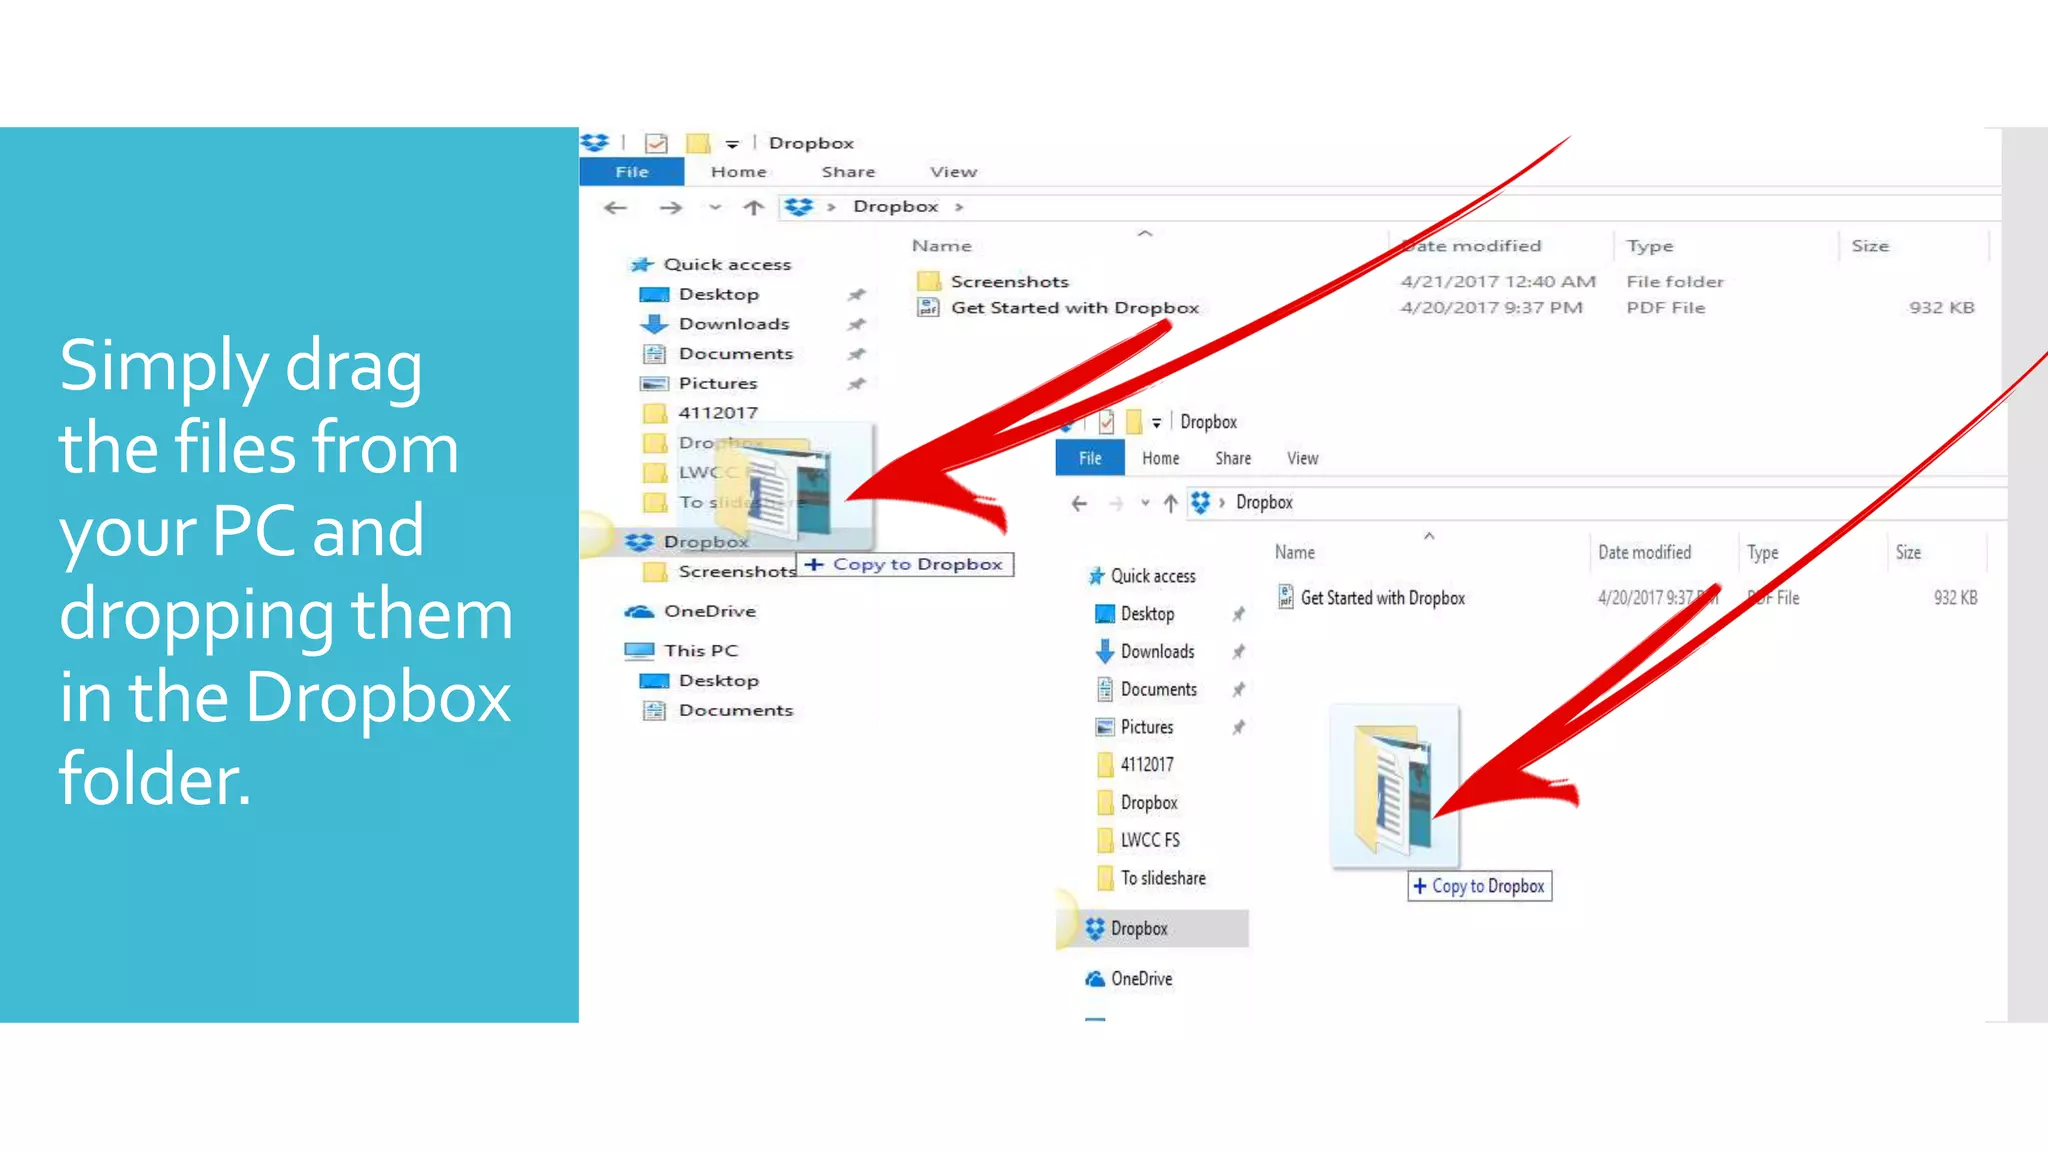Click pin icon beside Downloads, lower window
This screenshot has width=2048, height=1152.
click(x=1238, y=652)
